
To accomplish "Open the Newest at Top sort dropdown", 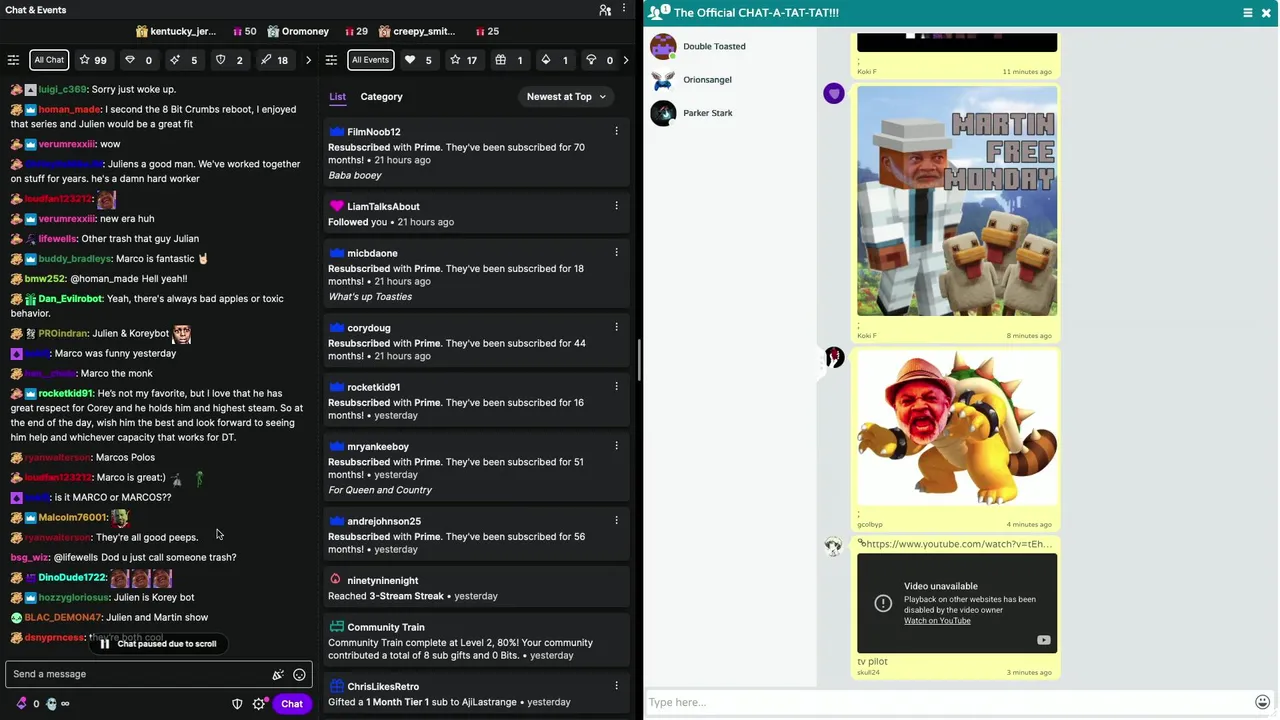I will pos(566,97).
